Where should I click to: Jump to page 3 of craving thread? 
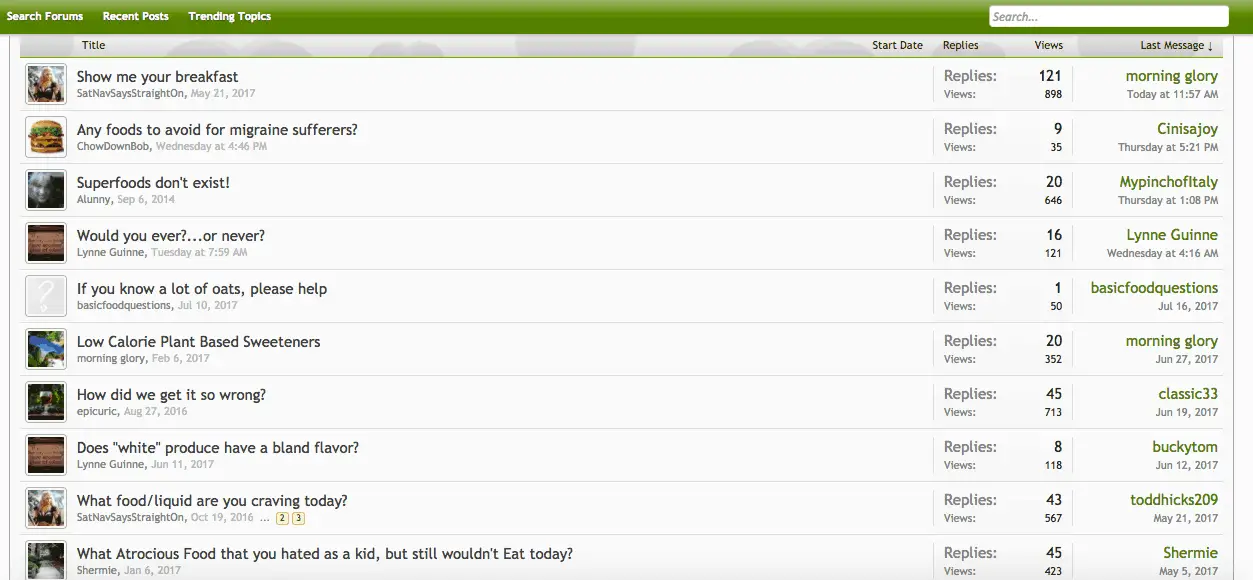298,518
